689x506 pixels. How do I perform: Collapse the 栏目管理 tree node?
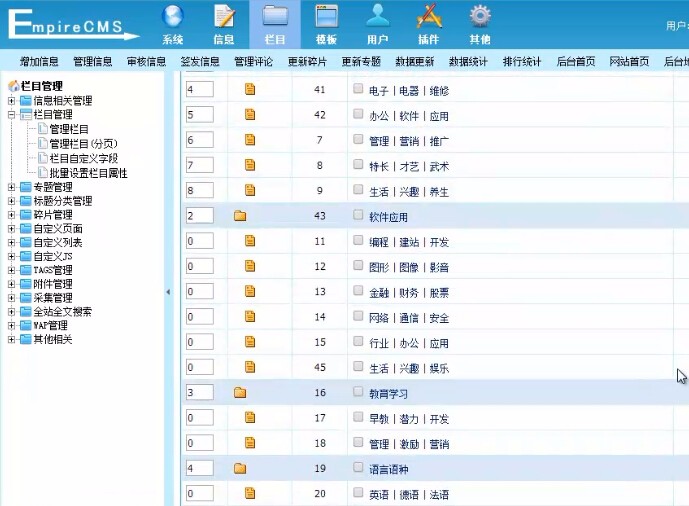coord(11,115)
